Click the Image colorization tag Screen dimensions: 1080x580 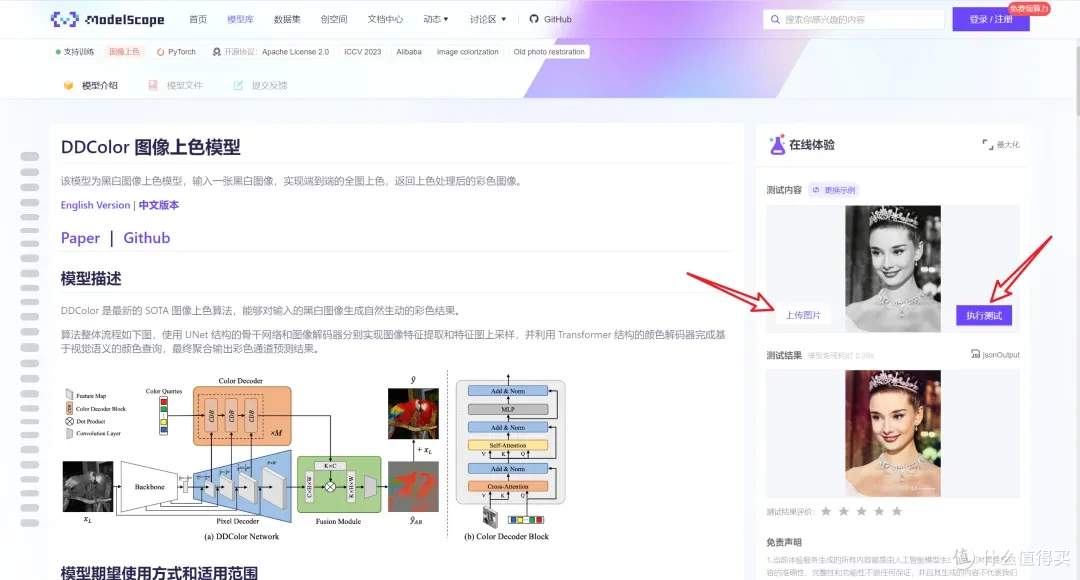[468, 52]
